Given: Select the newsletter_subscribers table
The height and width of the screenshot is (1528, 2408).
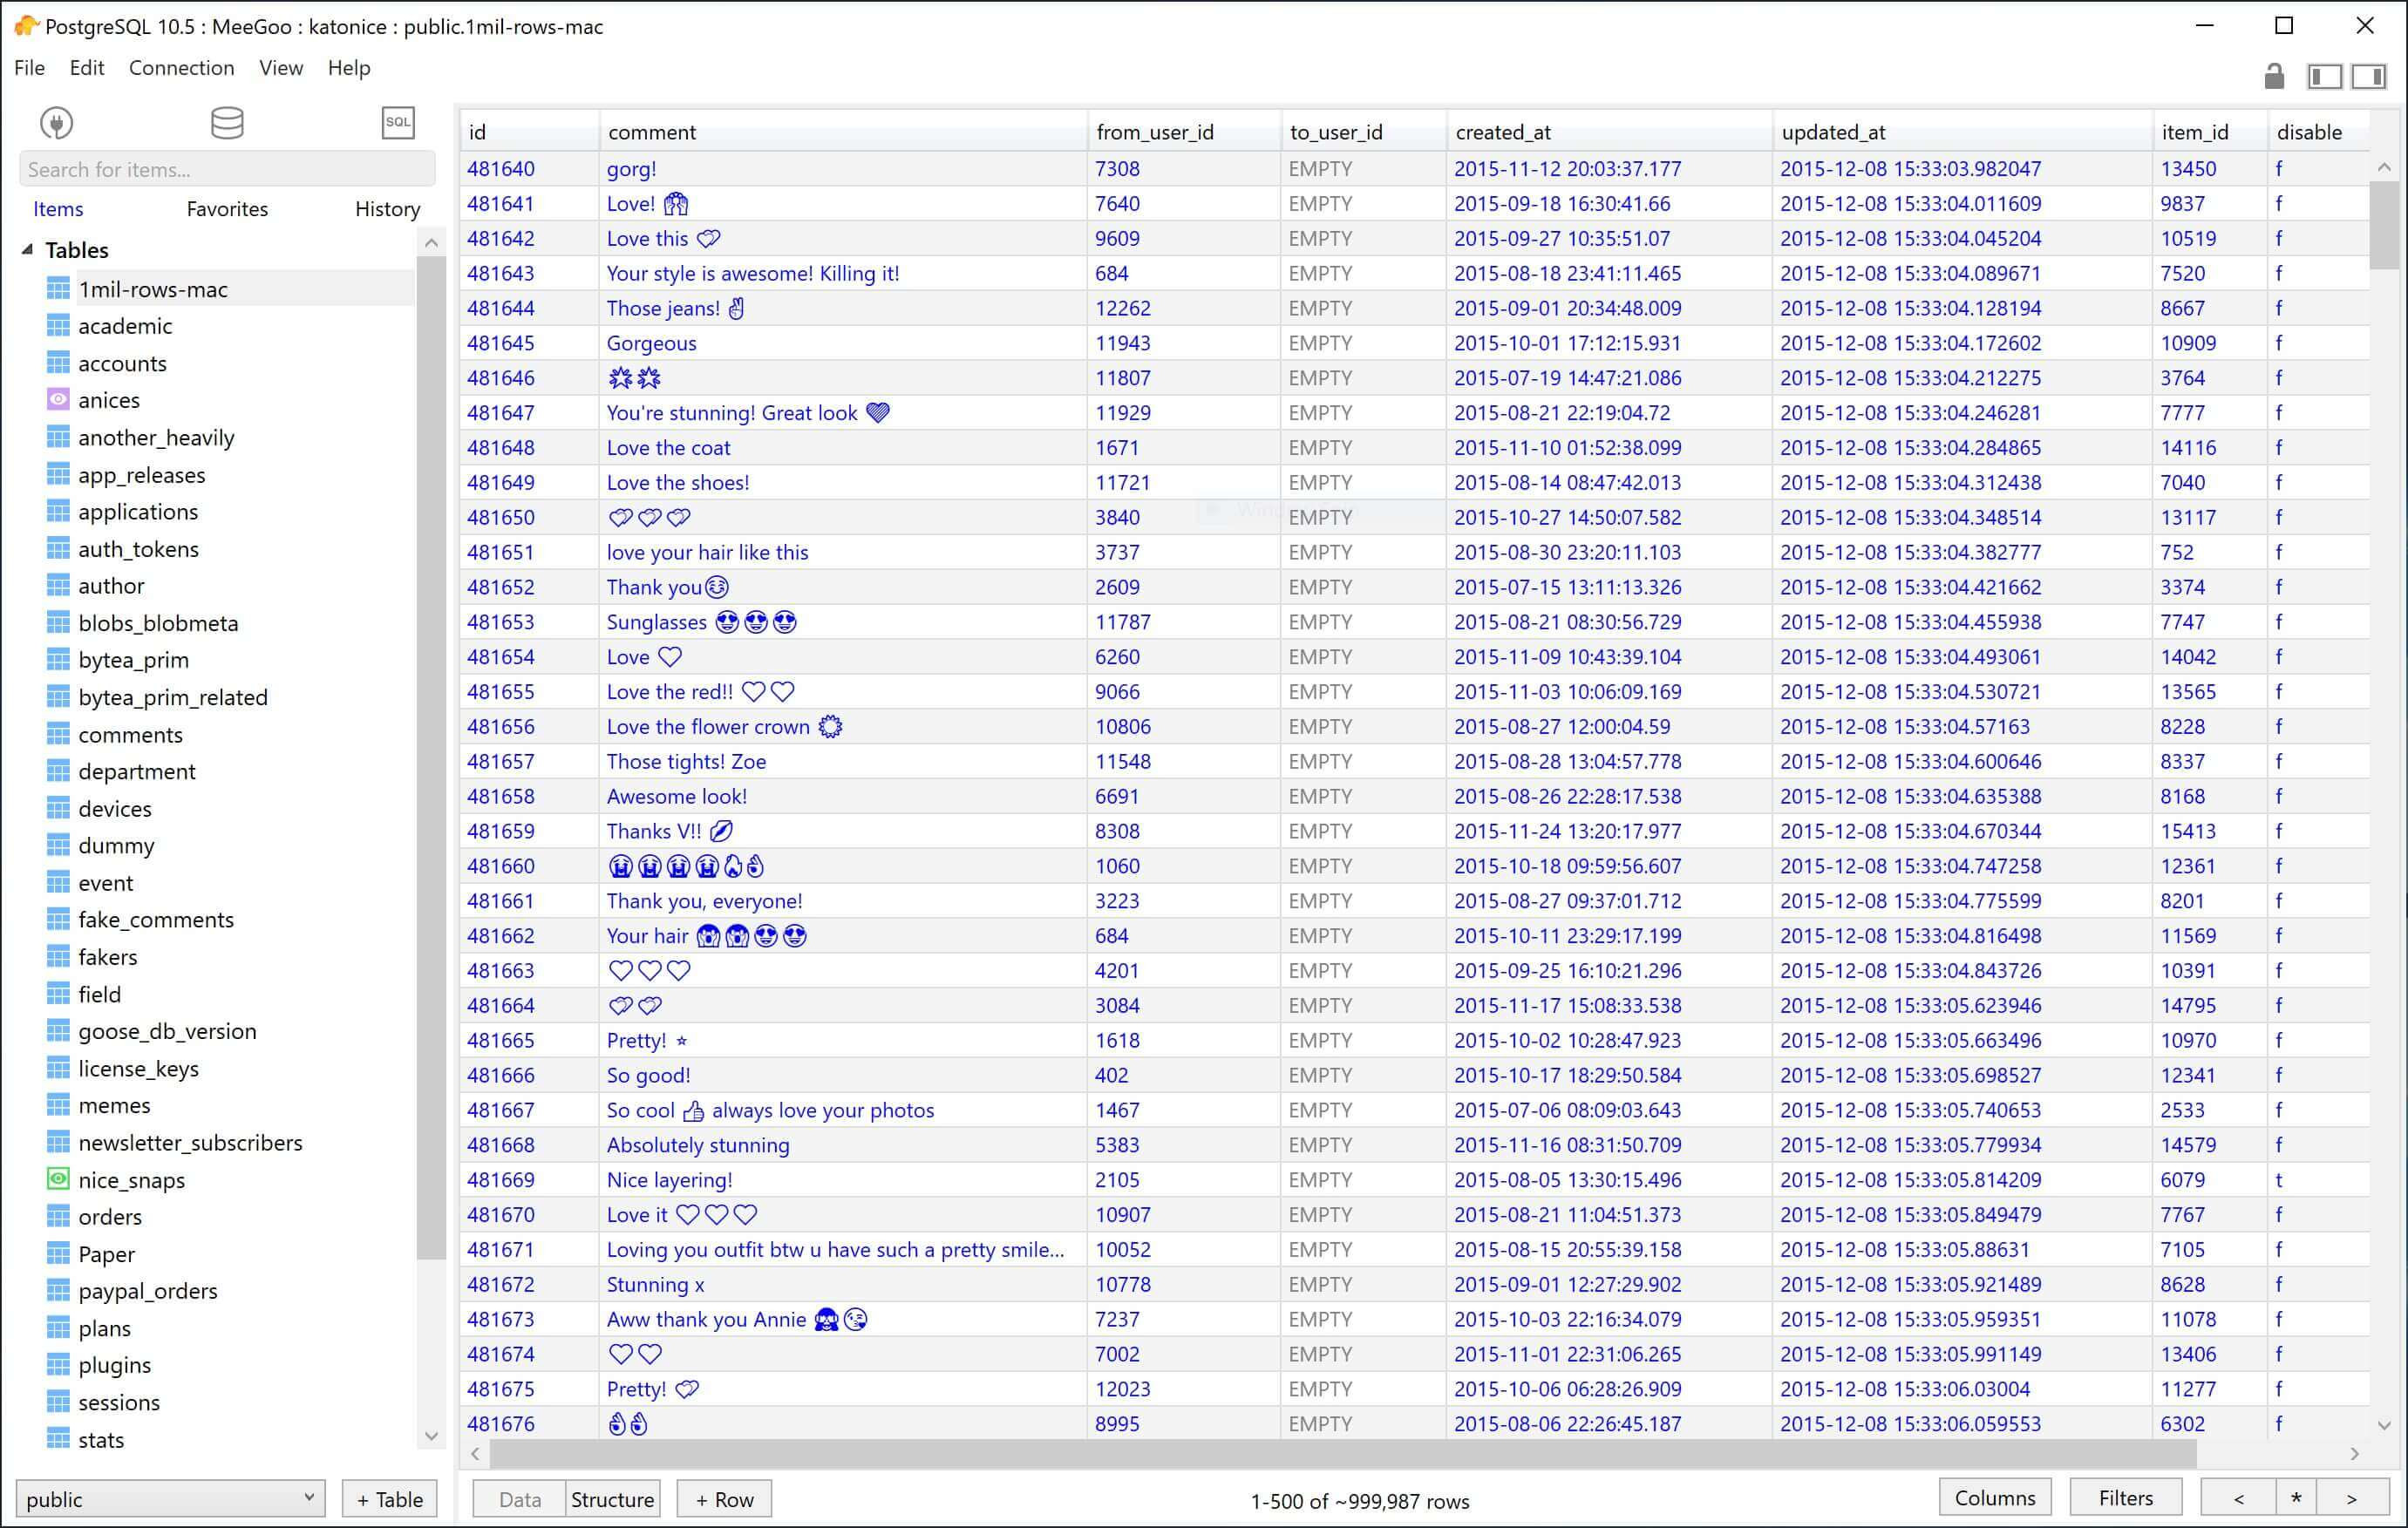Looking at the screenshot, I should point(190,1142).
